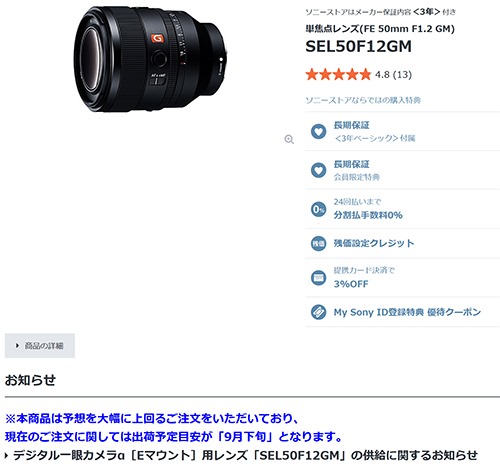Click the card icon for 3%OFF
Viewport: 500px width, 467px height.
(x=318, y=277)
